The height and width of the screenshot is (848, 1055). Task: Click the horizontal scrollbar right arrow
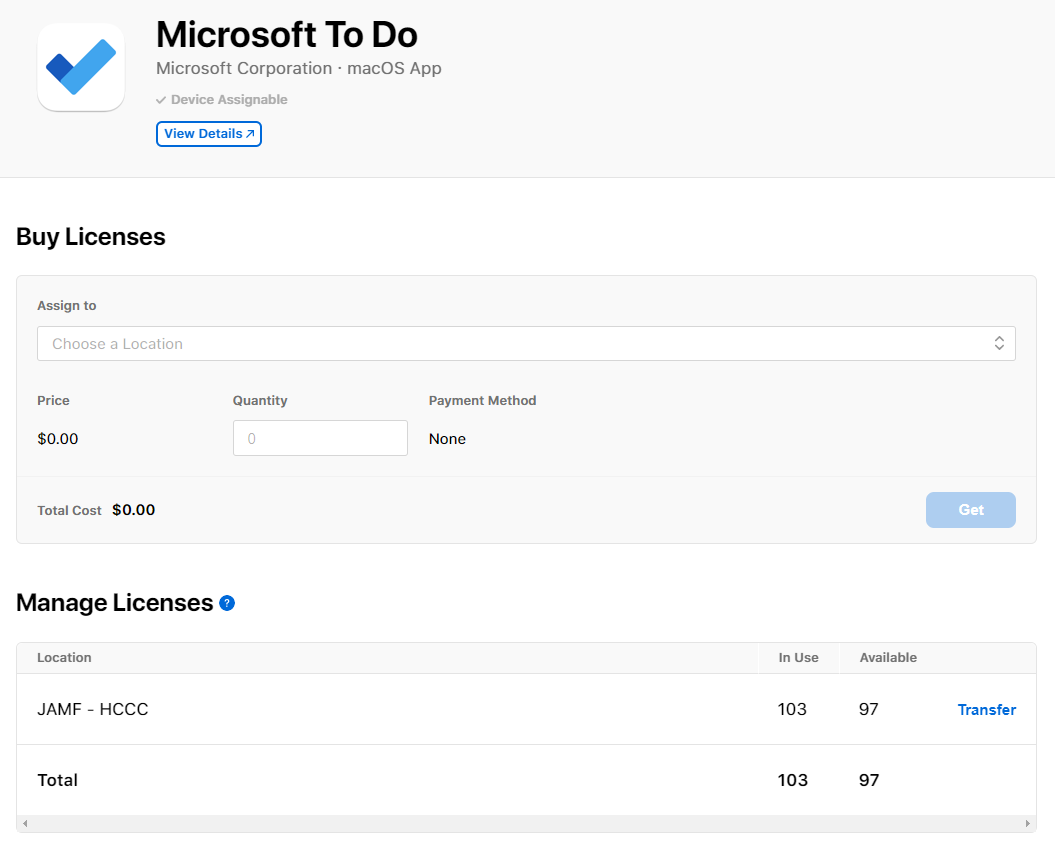(1027, 823)
